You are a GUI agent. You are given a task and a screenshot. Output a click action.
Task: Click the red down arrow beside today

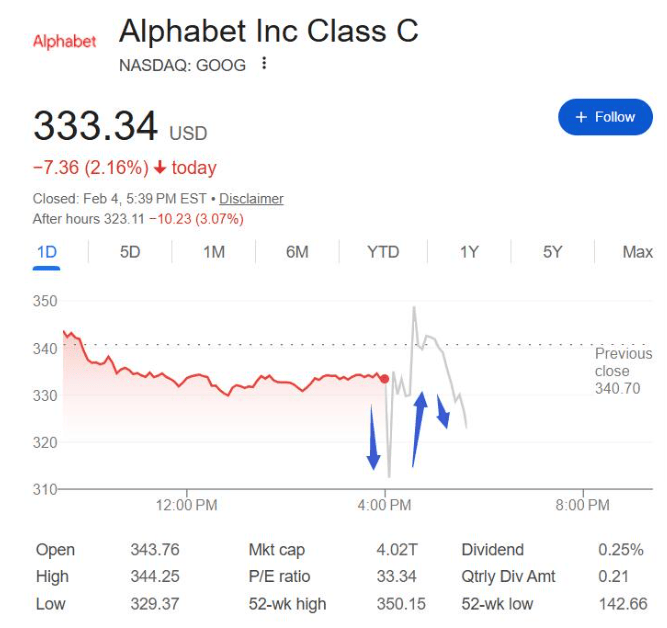point(160,168)
